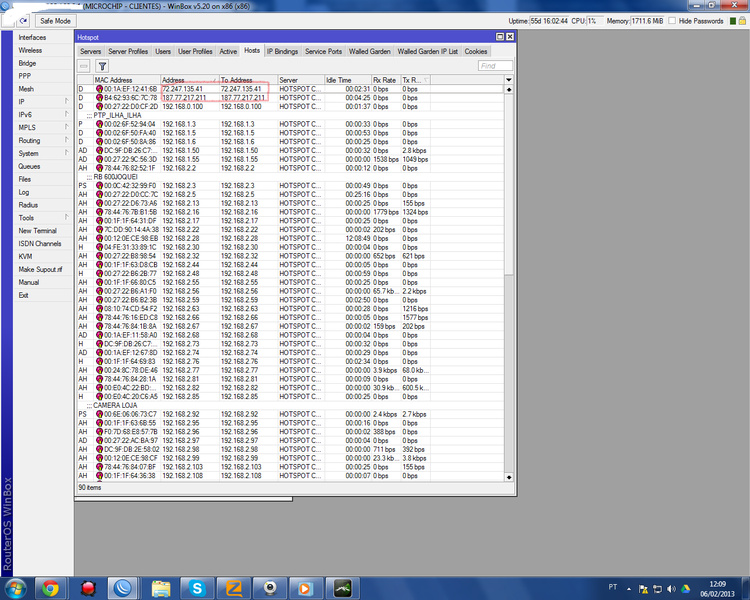
Task: Open the Windows Start button
Action: (x=15, y=589)
